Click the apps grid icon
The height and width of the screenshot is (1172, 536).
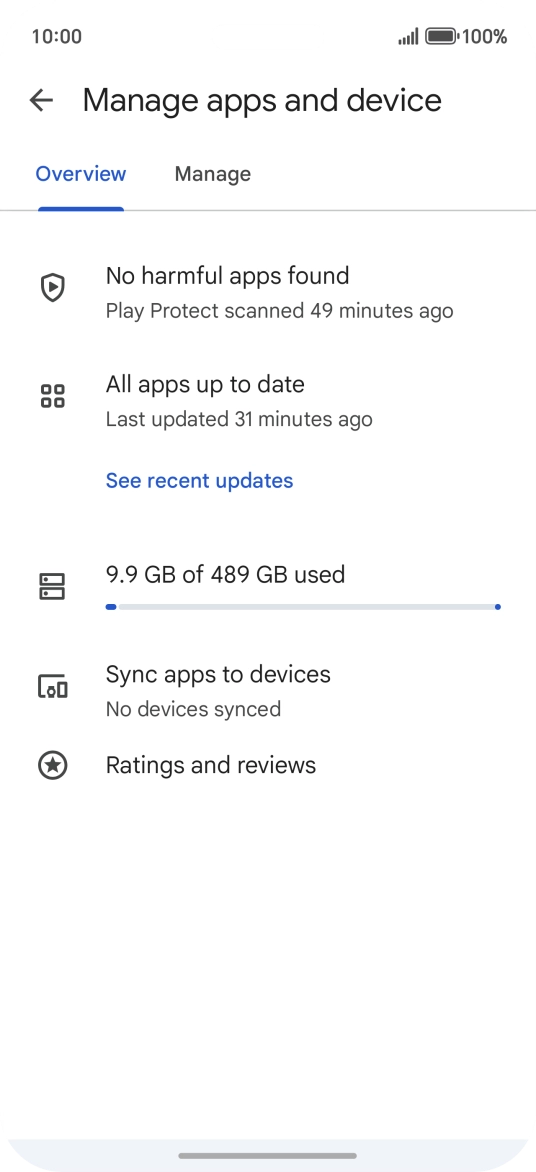click(x=52, y=396)
